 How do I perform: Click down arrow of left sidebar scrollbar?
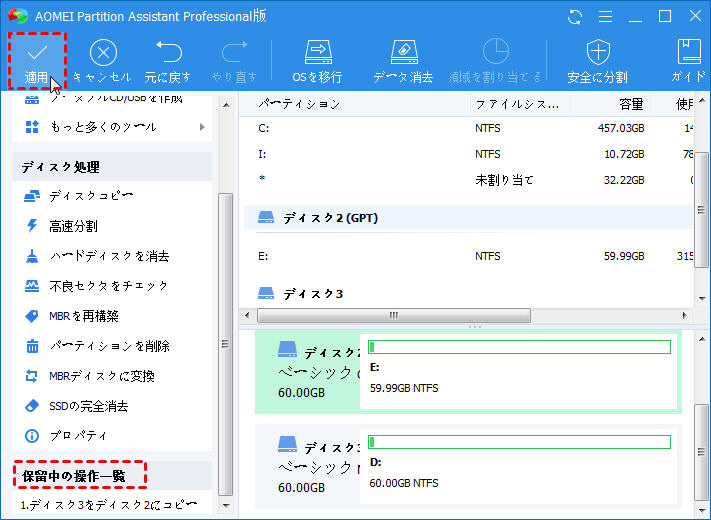point(226,505)
